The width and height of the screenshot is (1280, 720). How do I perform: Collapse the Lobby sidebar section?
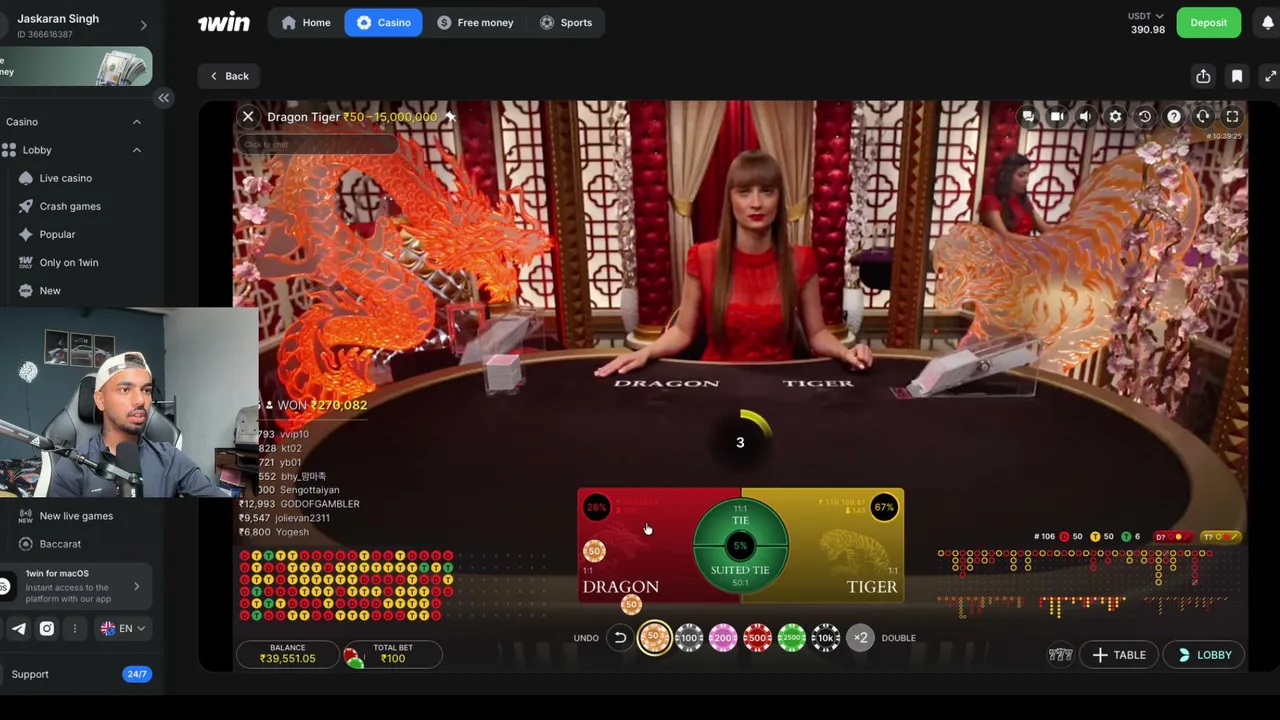coord(137,150)
